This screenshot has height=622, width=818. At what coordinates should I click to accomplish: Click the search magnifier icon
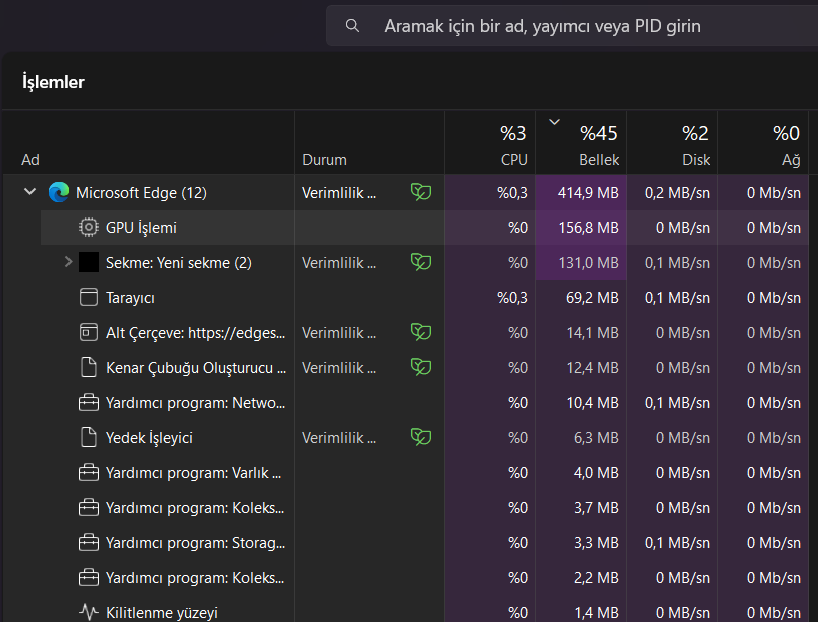352,26
